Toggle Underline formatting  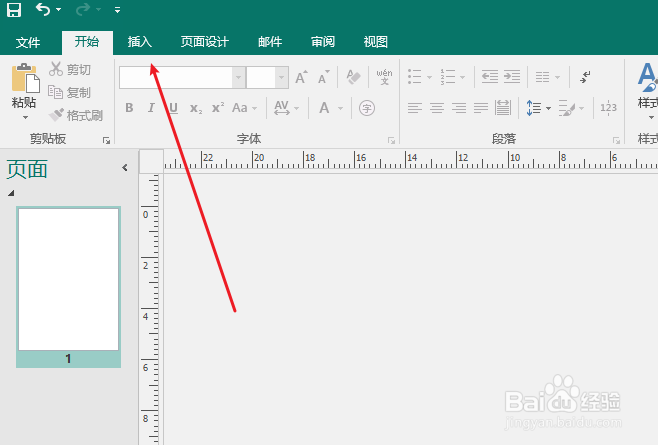click(x=173, y=108)
